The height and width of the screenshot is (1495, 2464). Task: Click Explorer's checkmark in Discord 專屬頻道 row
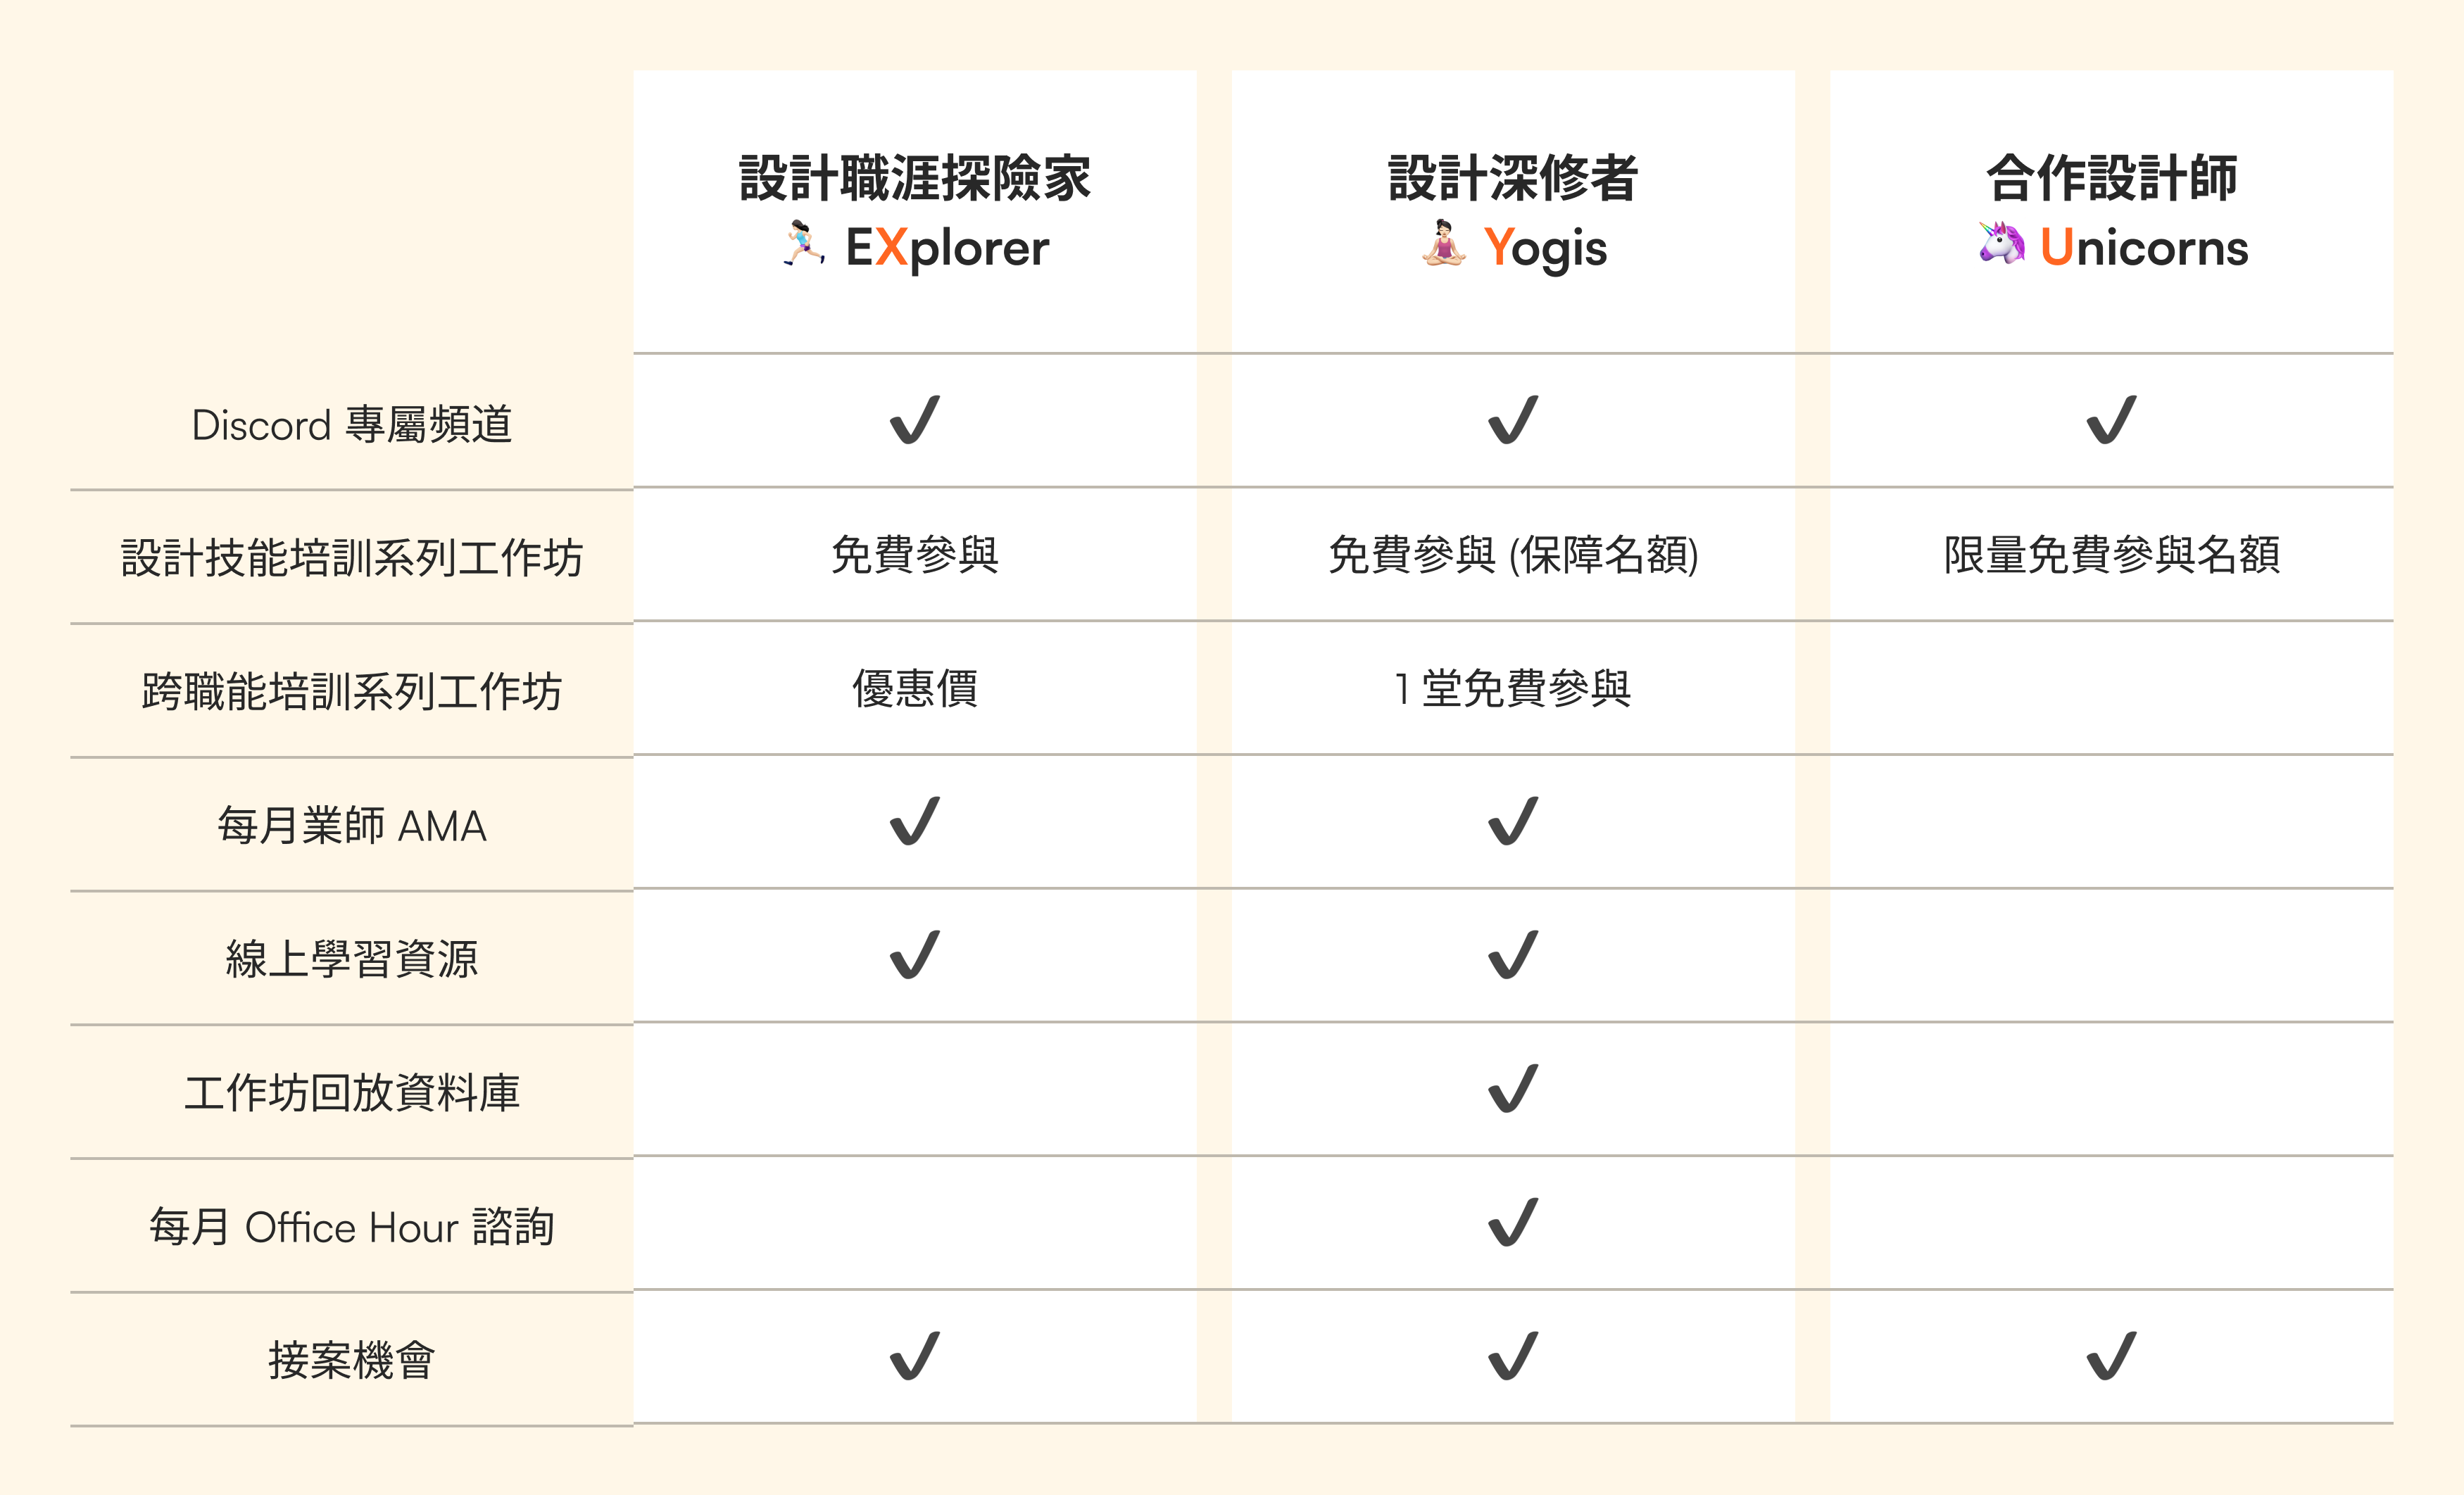pos(914,420)
